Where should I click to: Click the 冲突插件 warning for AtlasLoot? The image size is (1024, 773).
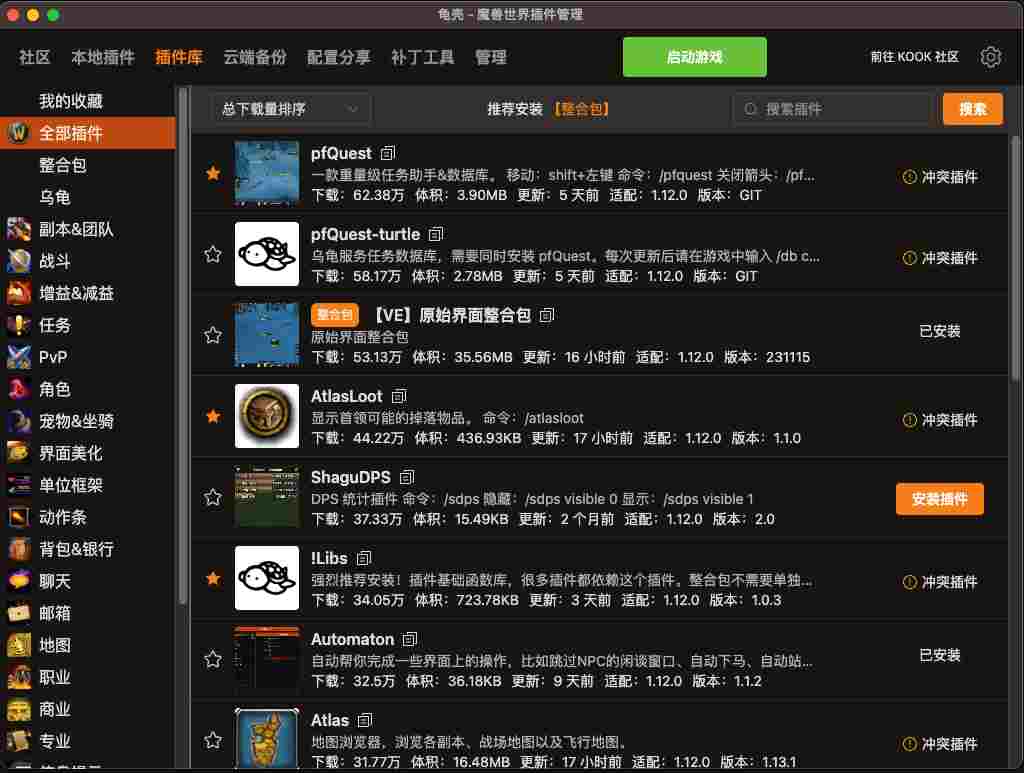[x=940, y=420]
